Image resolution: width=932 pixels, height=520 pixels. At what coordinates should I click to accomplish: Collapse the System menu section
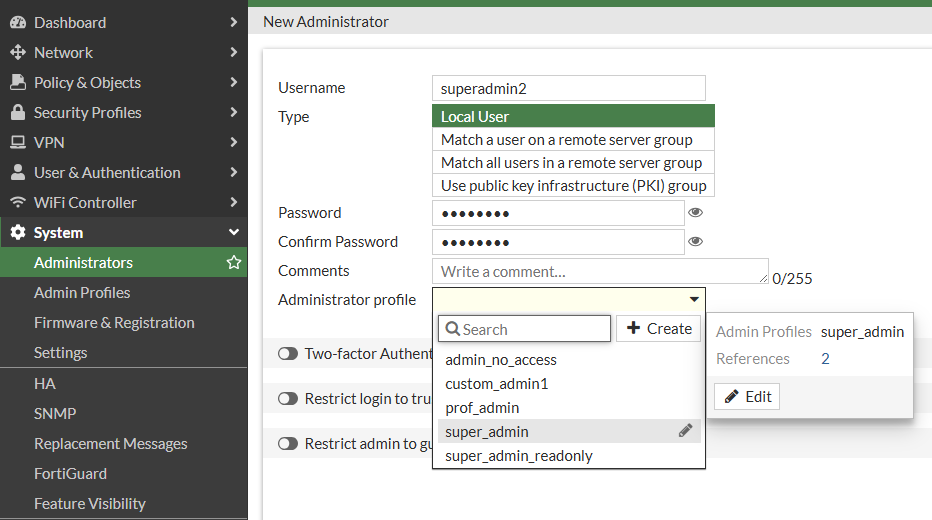[233, 232]
